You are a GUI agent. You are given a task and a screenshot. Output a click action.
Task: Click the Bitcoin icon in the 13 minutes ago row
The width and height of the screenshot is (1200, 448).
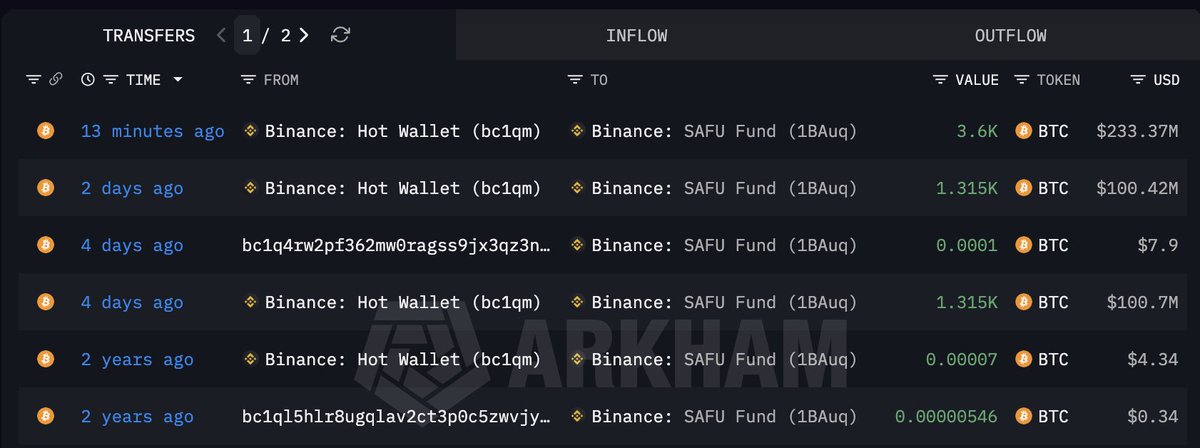45,131
